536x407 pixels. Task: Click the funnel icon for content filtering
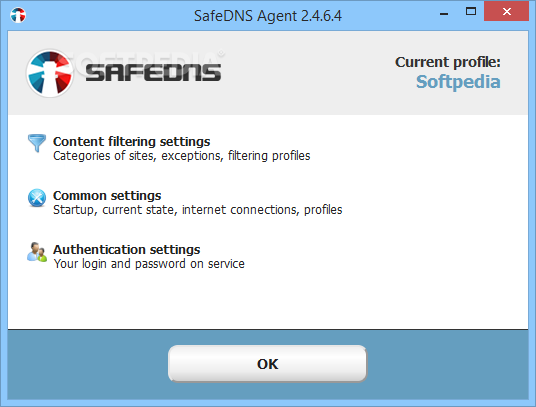[x=37, y=143]
